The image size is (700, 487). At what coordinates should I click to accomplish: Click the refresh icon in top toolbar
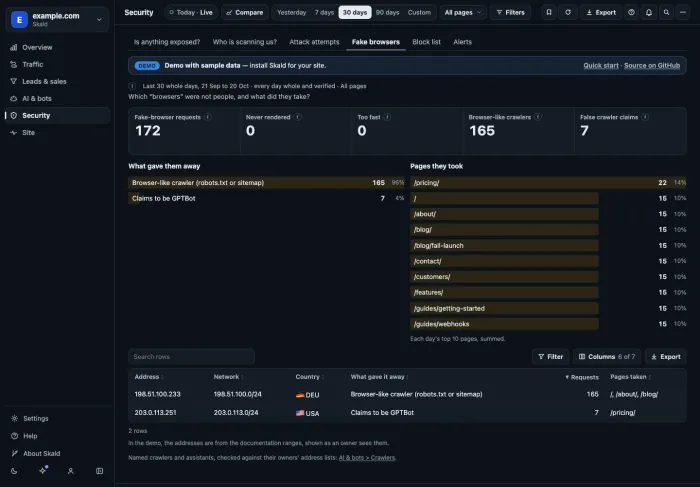coord(568,12)
